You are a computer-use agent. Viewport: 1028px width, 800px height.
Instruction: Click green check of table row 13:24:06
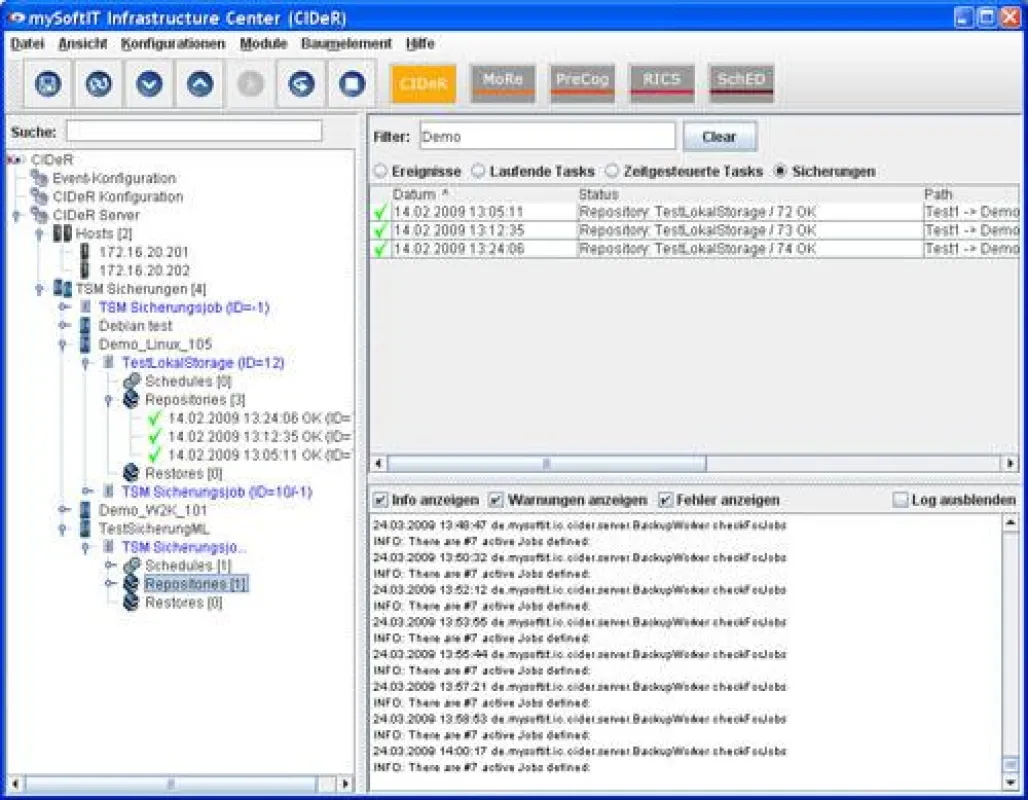click(x=380, y=249)
